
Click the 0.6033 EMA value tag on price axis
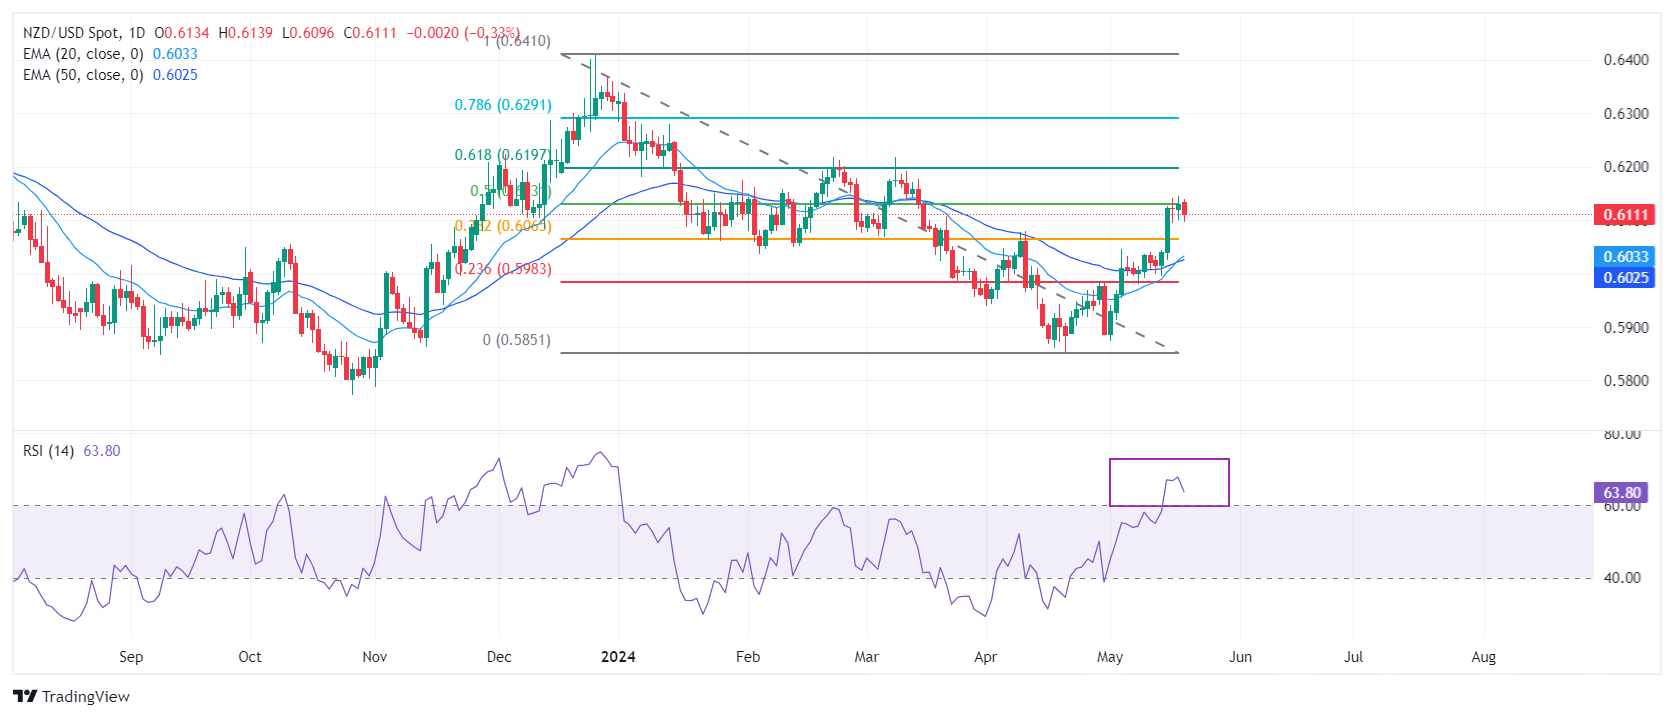point(1625,257)
